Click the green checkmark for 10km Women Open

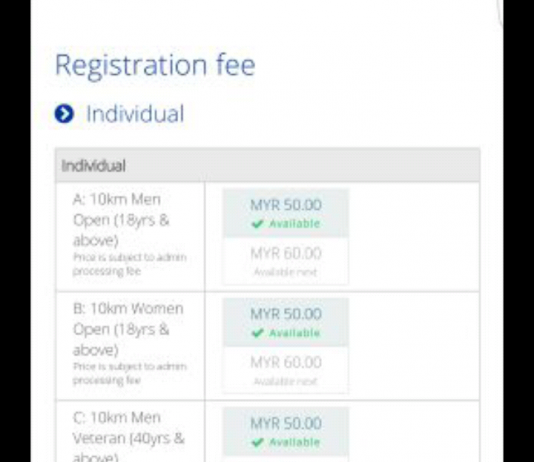coord(257,333)
